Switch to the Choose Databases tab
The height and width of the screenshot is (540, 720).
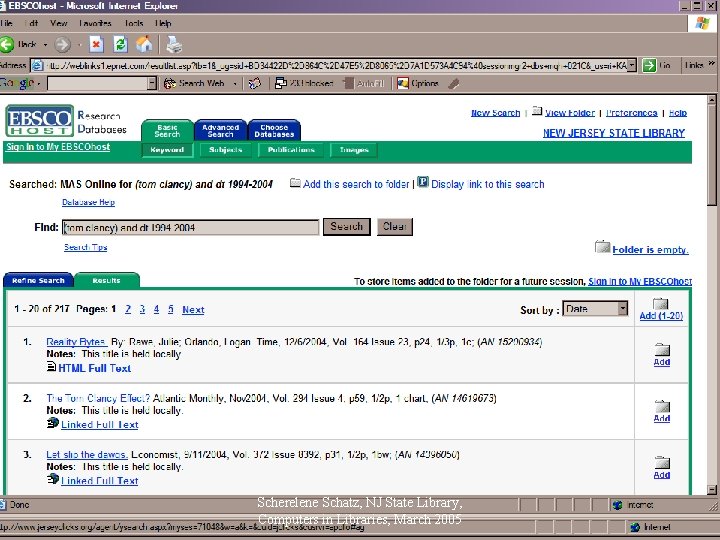274,130
